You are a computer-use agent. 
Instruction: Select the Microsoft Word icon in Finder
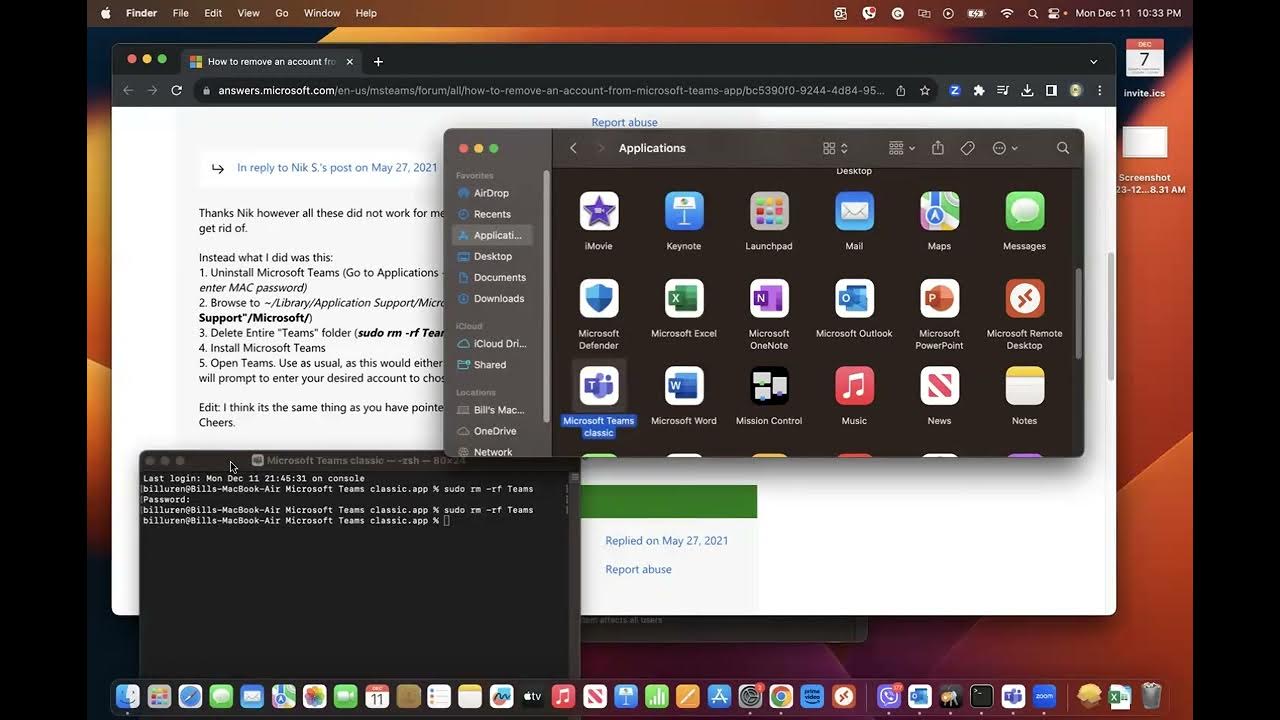coord(684,386)
